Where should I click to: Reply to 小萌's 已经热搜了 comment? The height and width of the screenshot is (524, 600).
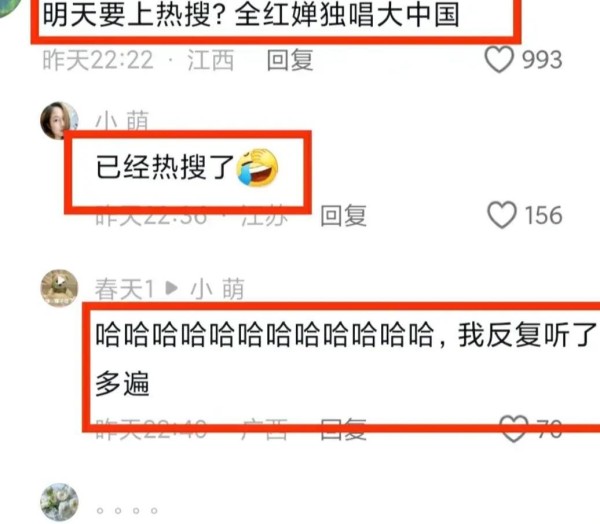point(343,215)
